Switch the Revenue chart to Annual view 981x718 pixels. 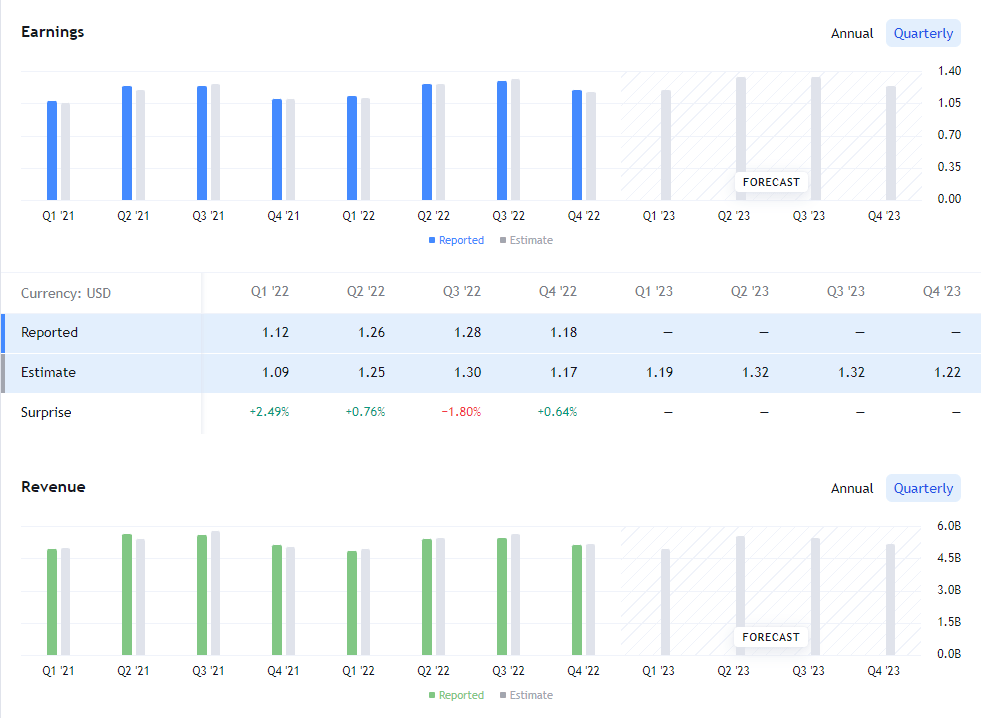851,488
